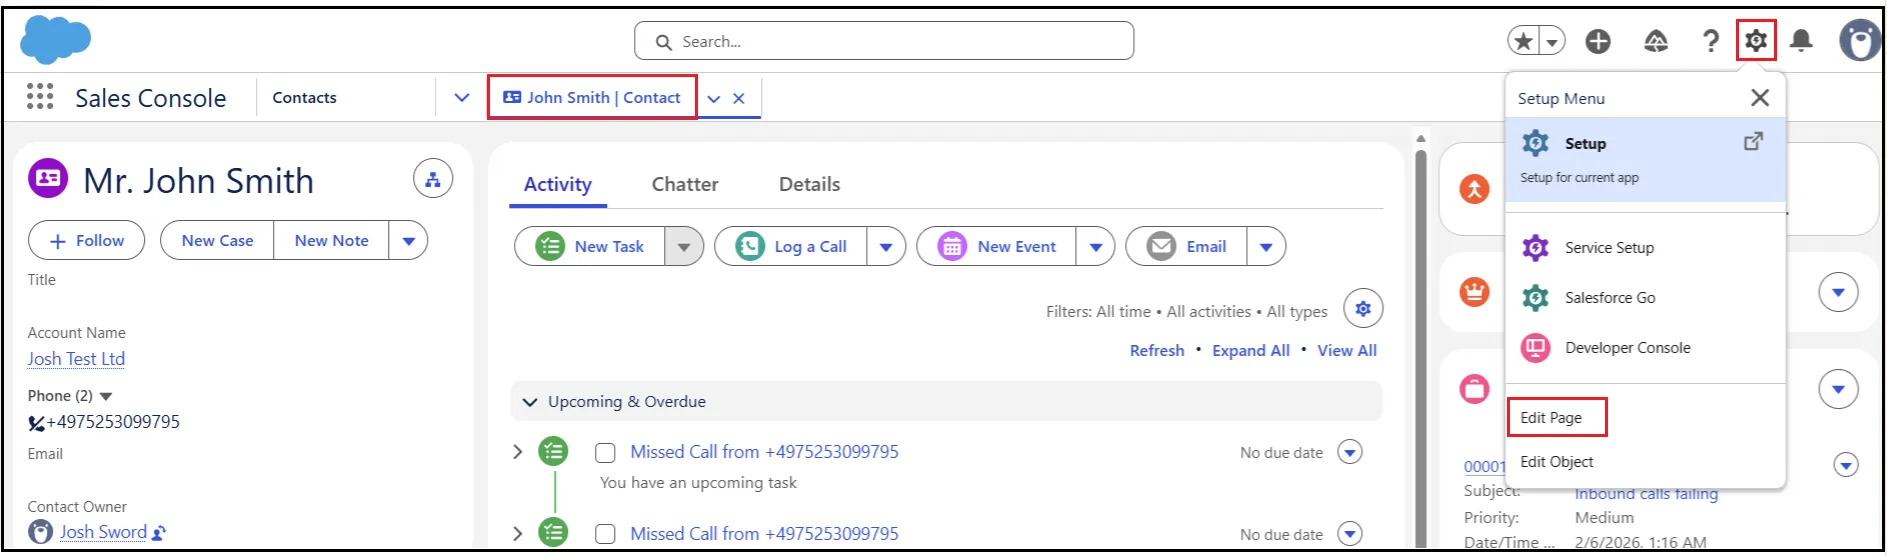Open second Missed Call row action menu
The width and height of the screenshot is (1887, 556).
[1350, 534]
